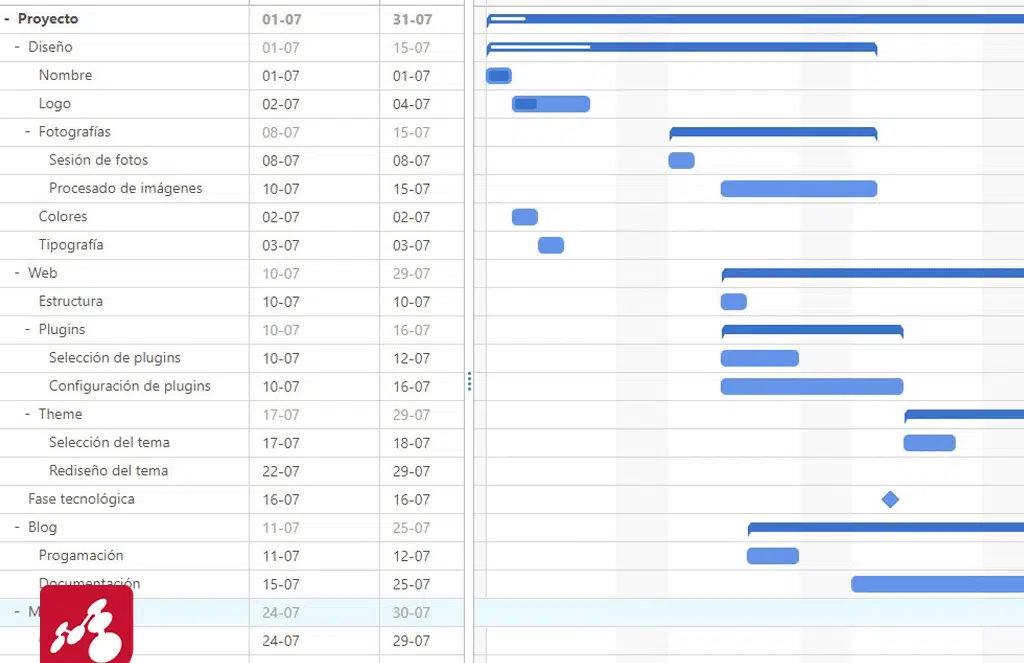The image size is (1024, 663).
Task: Click the Selección del tema Gantt bar
Action: click(x=929, y=443)
